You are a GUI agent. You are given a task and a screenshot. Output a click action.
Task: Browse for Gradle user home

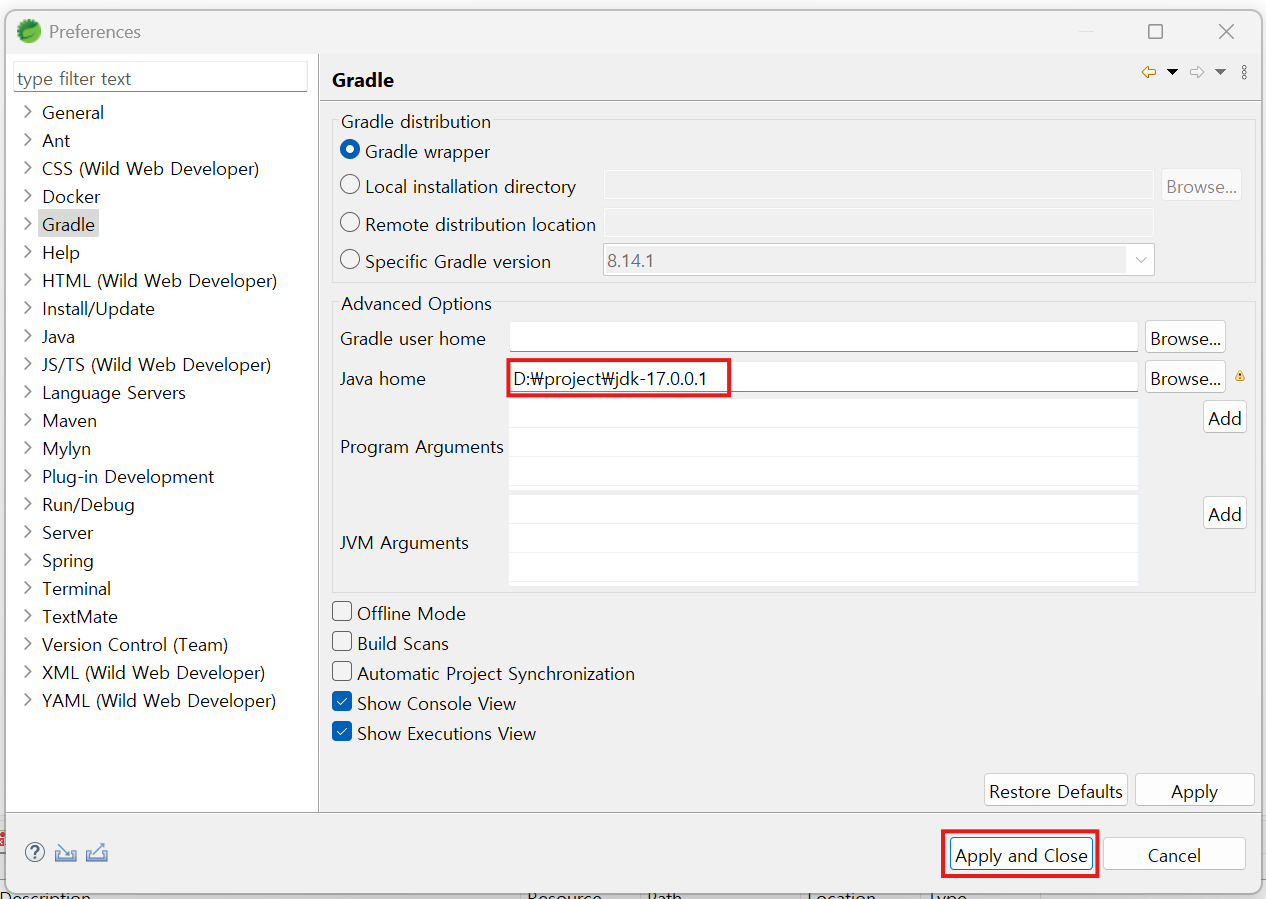coord(1185,337)
